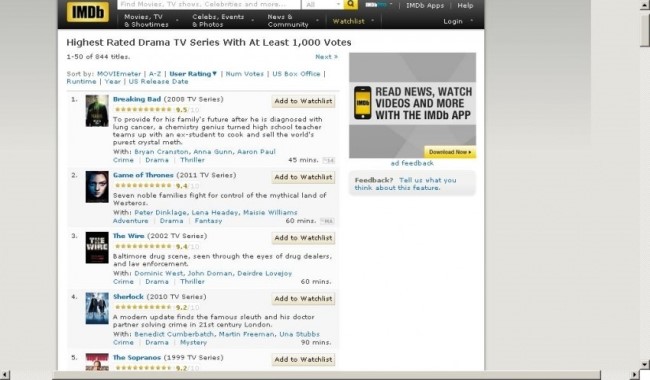Click the search field for movies and TV
Image resolution: width=650 pixels, height=380 pixels.
coord(209,4)
